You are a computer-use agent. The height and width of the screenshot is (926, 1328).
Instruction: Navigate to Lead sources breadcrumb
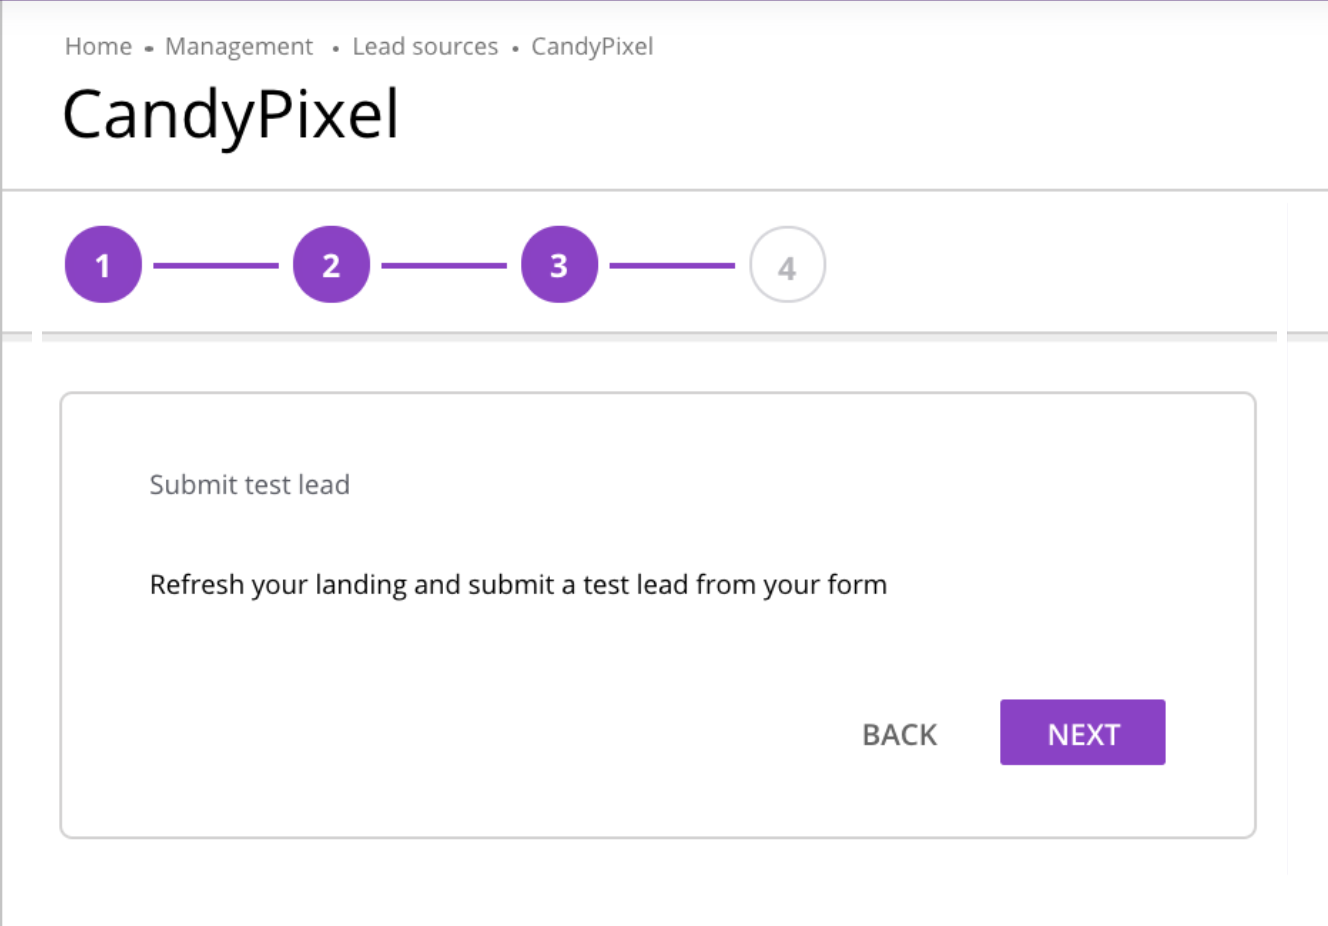(x=425, y=46)
